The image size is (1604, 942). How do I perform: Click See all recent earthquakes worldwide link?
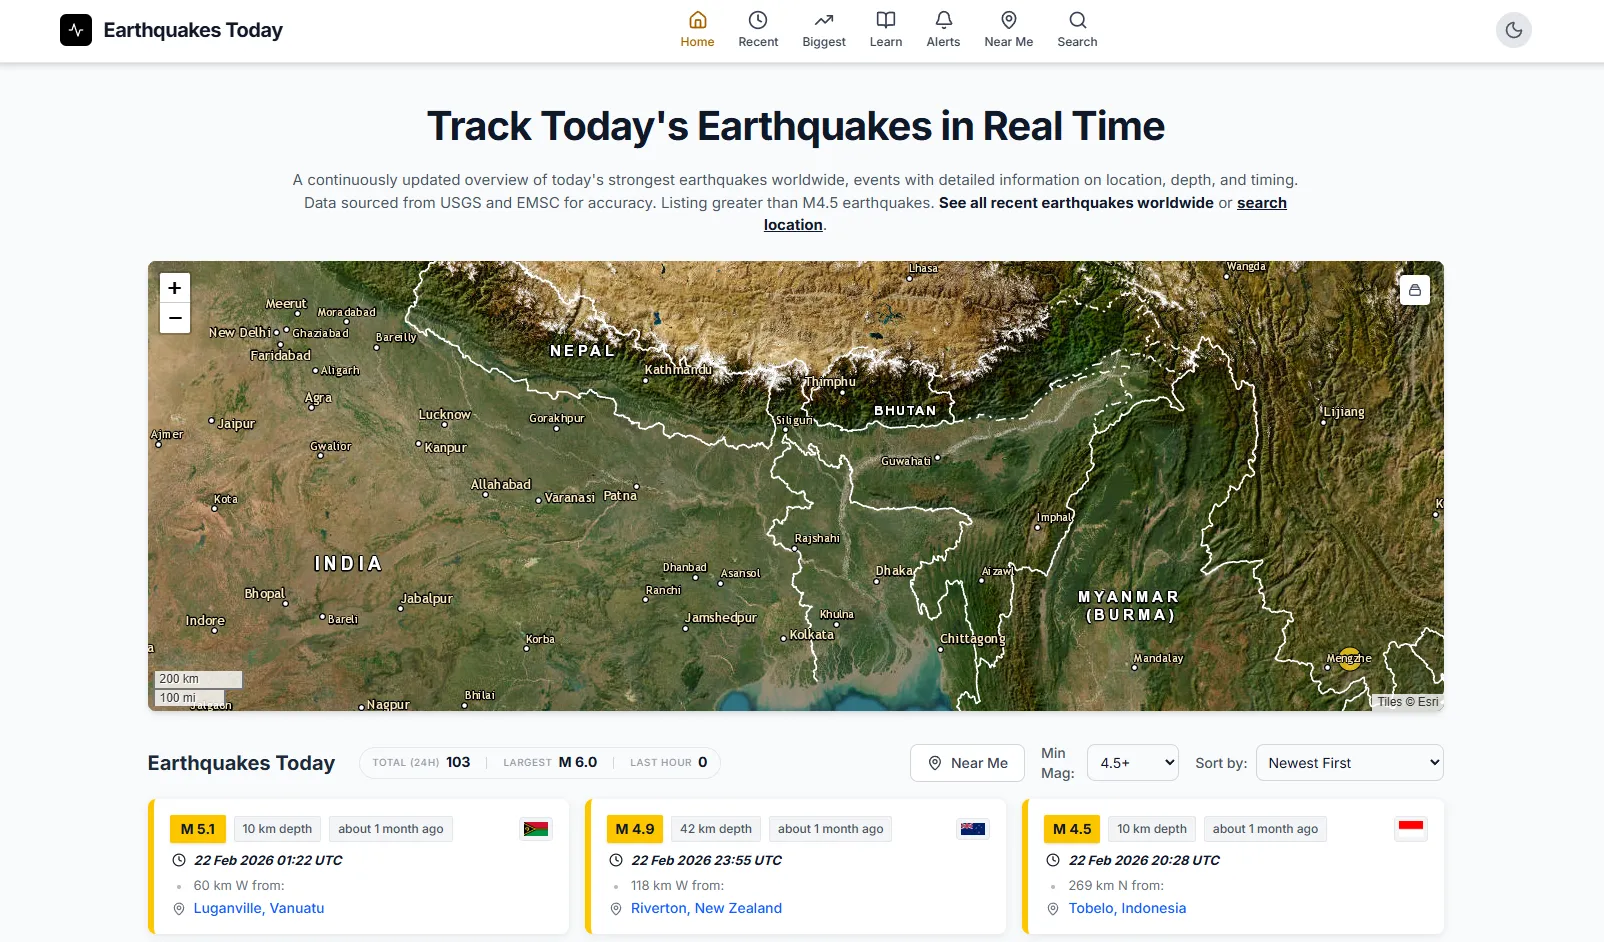(1076, 203)
